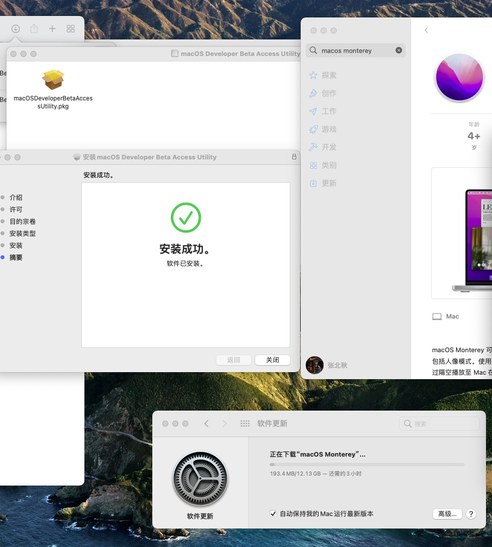Click 正在下载"macOS Monterey" text
492x547 pixels.
click(x=317, y=454)
